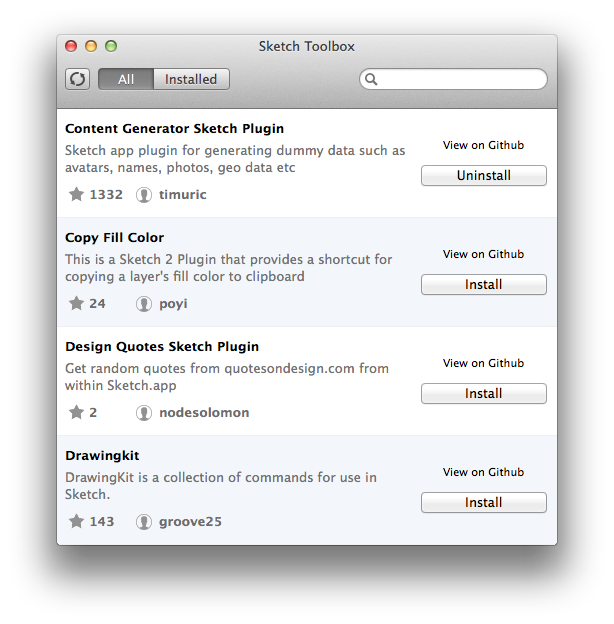Focus the plugin search field
Screen dimensions: 614x624
[460, 79]
